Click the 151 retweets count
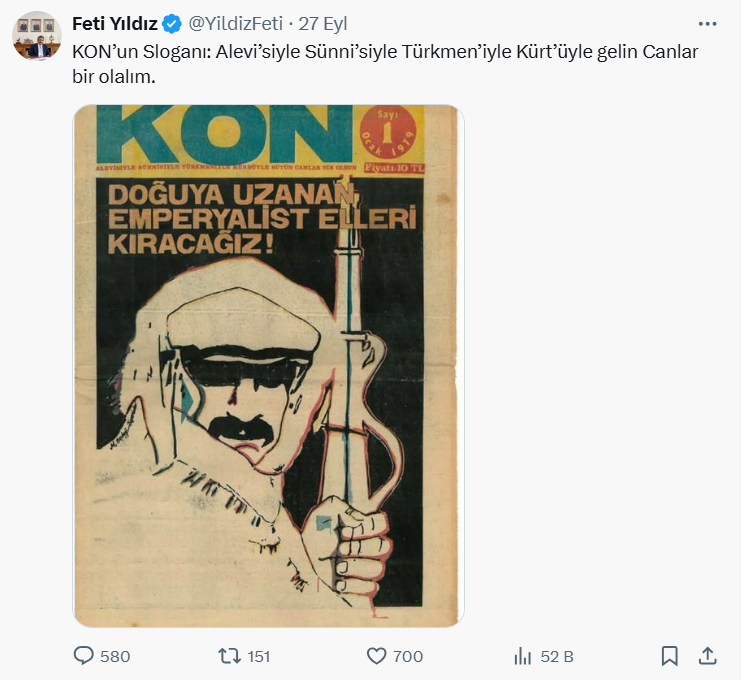 [x=258, y=656]
